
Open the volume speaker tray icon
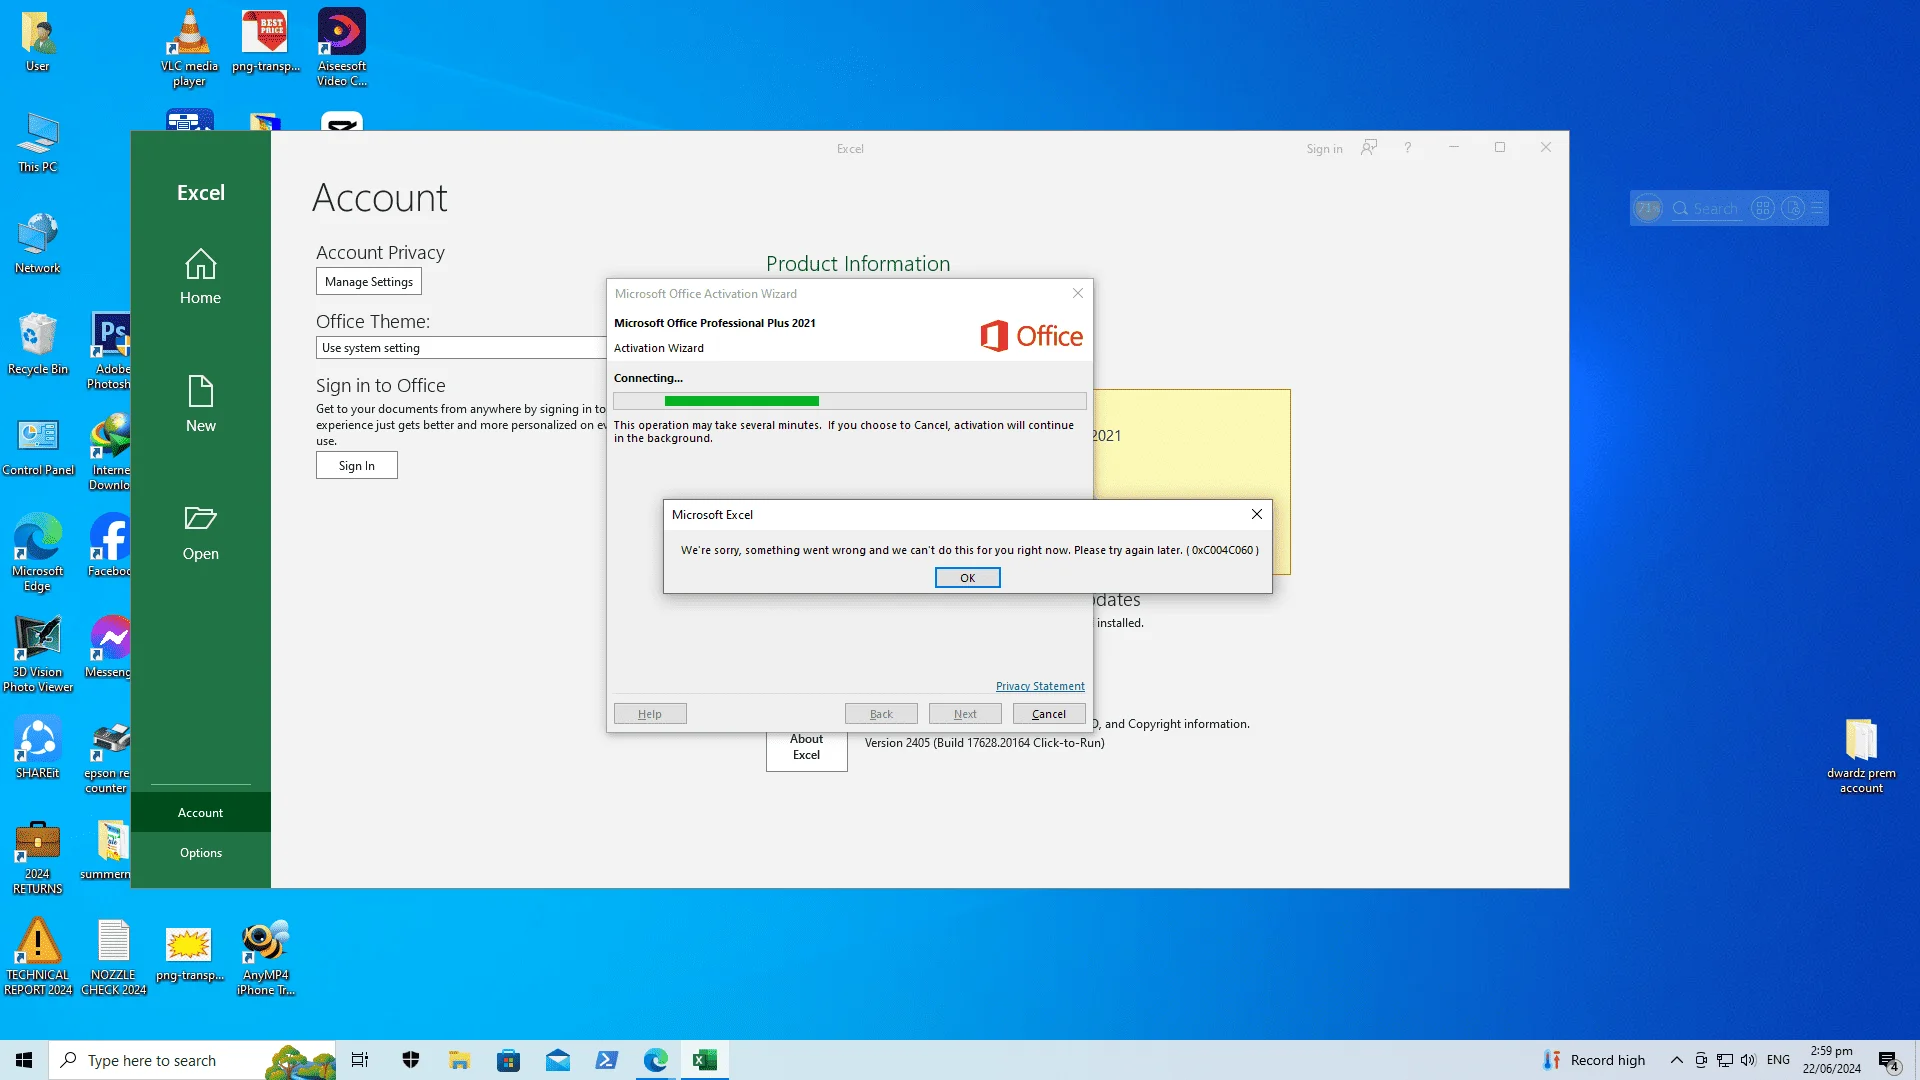click(1748, 1060)
